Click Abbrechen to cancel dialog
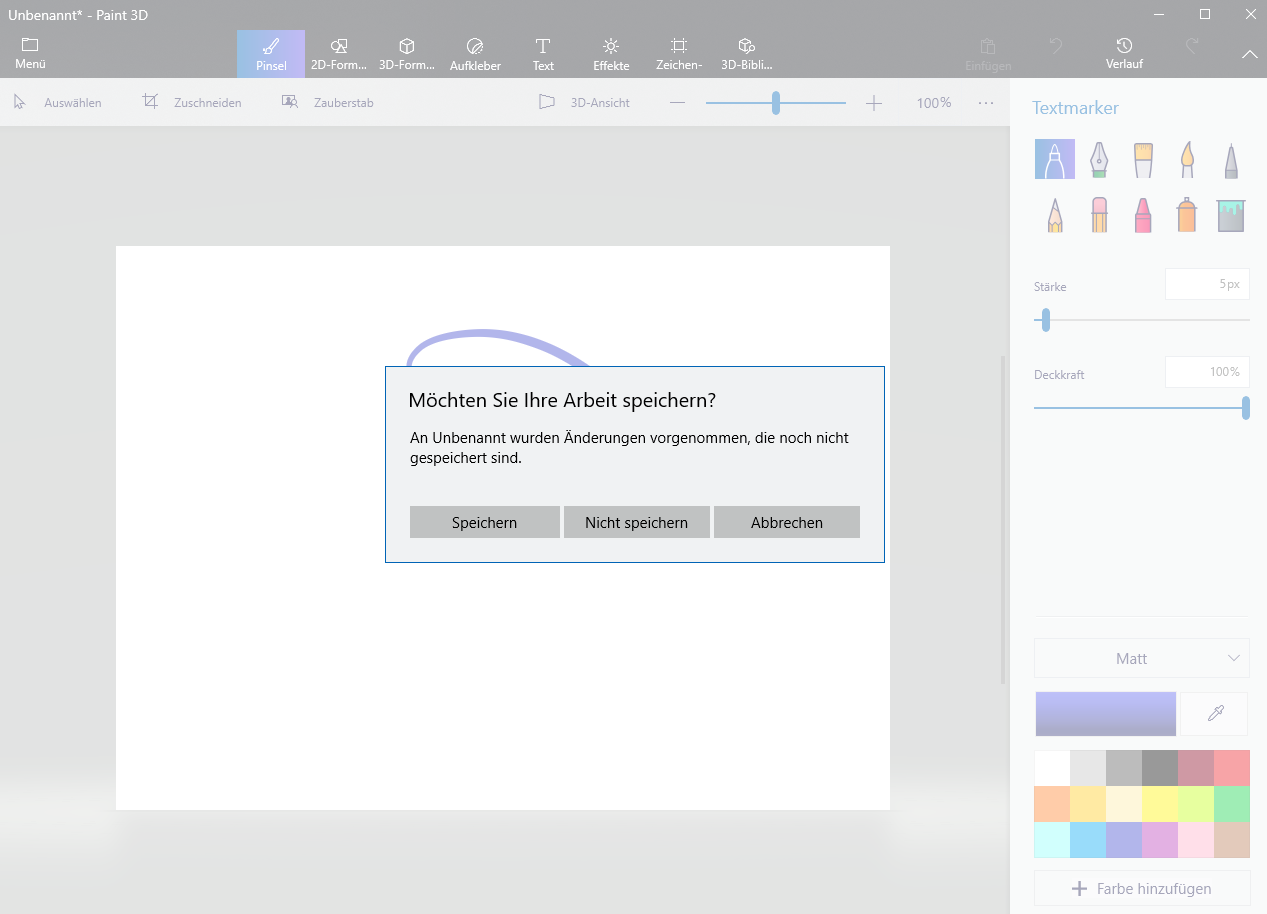The image size is (1267, 914). 787,522
